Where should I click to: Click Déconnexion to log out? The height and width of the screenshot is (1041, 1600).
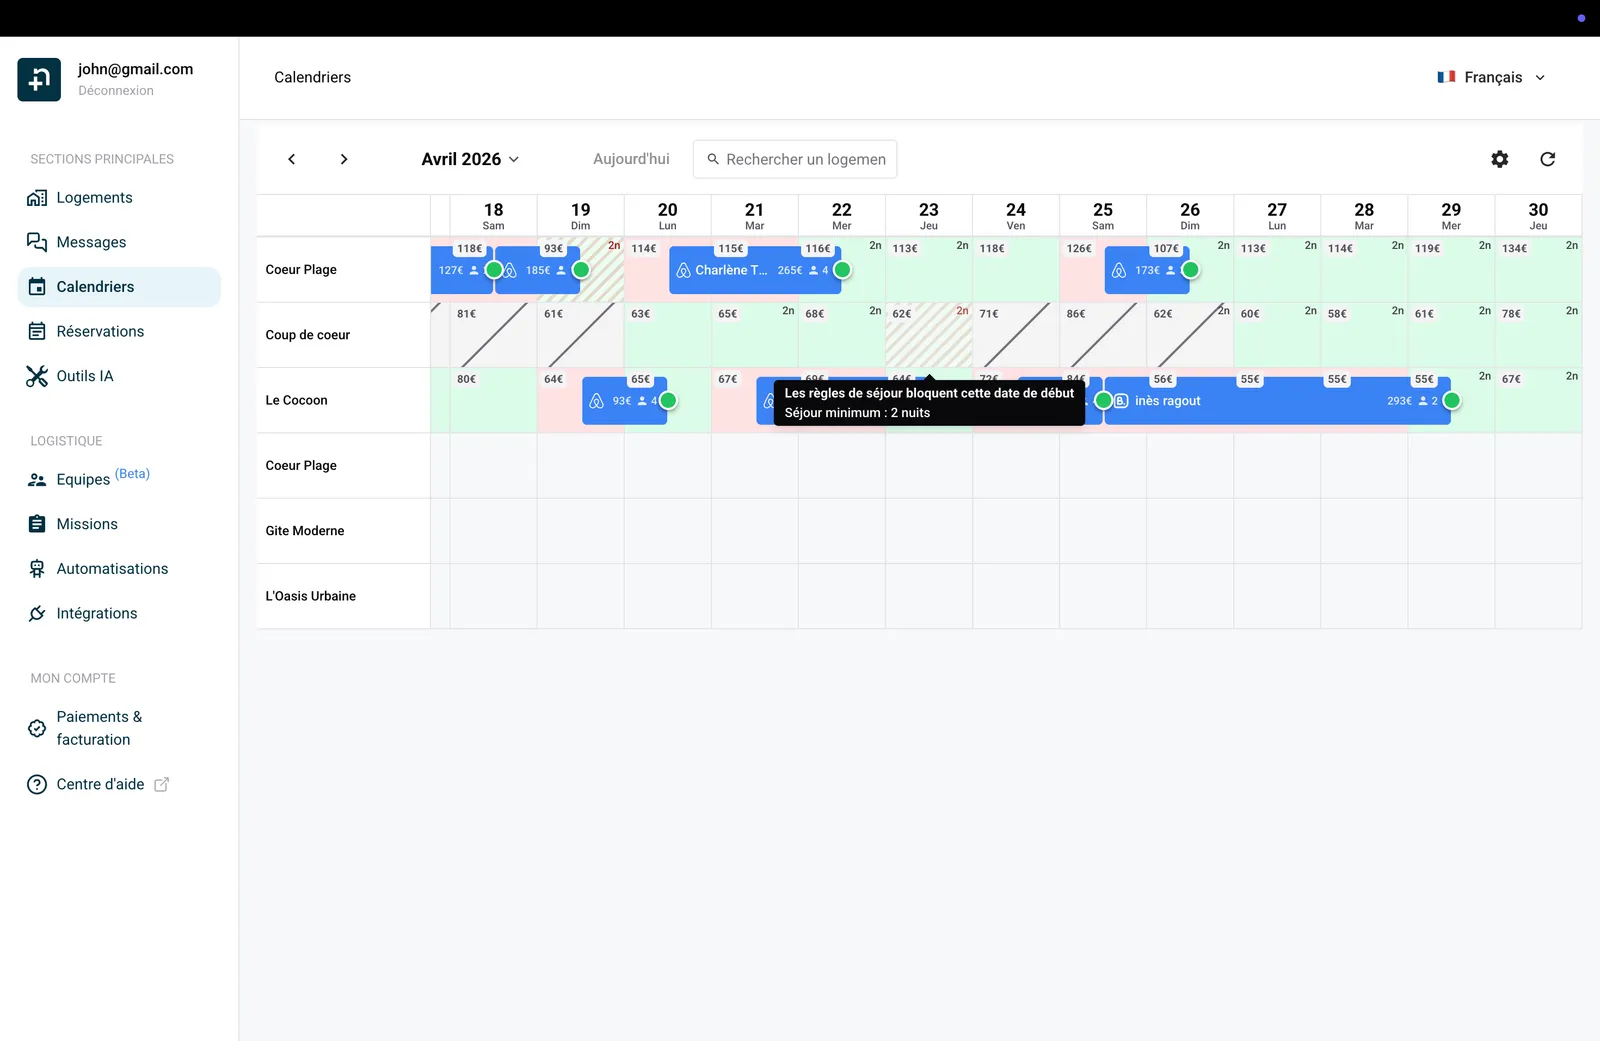click(116, 91)
